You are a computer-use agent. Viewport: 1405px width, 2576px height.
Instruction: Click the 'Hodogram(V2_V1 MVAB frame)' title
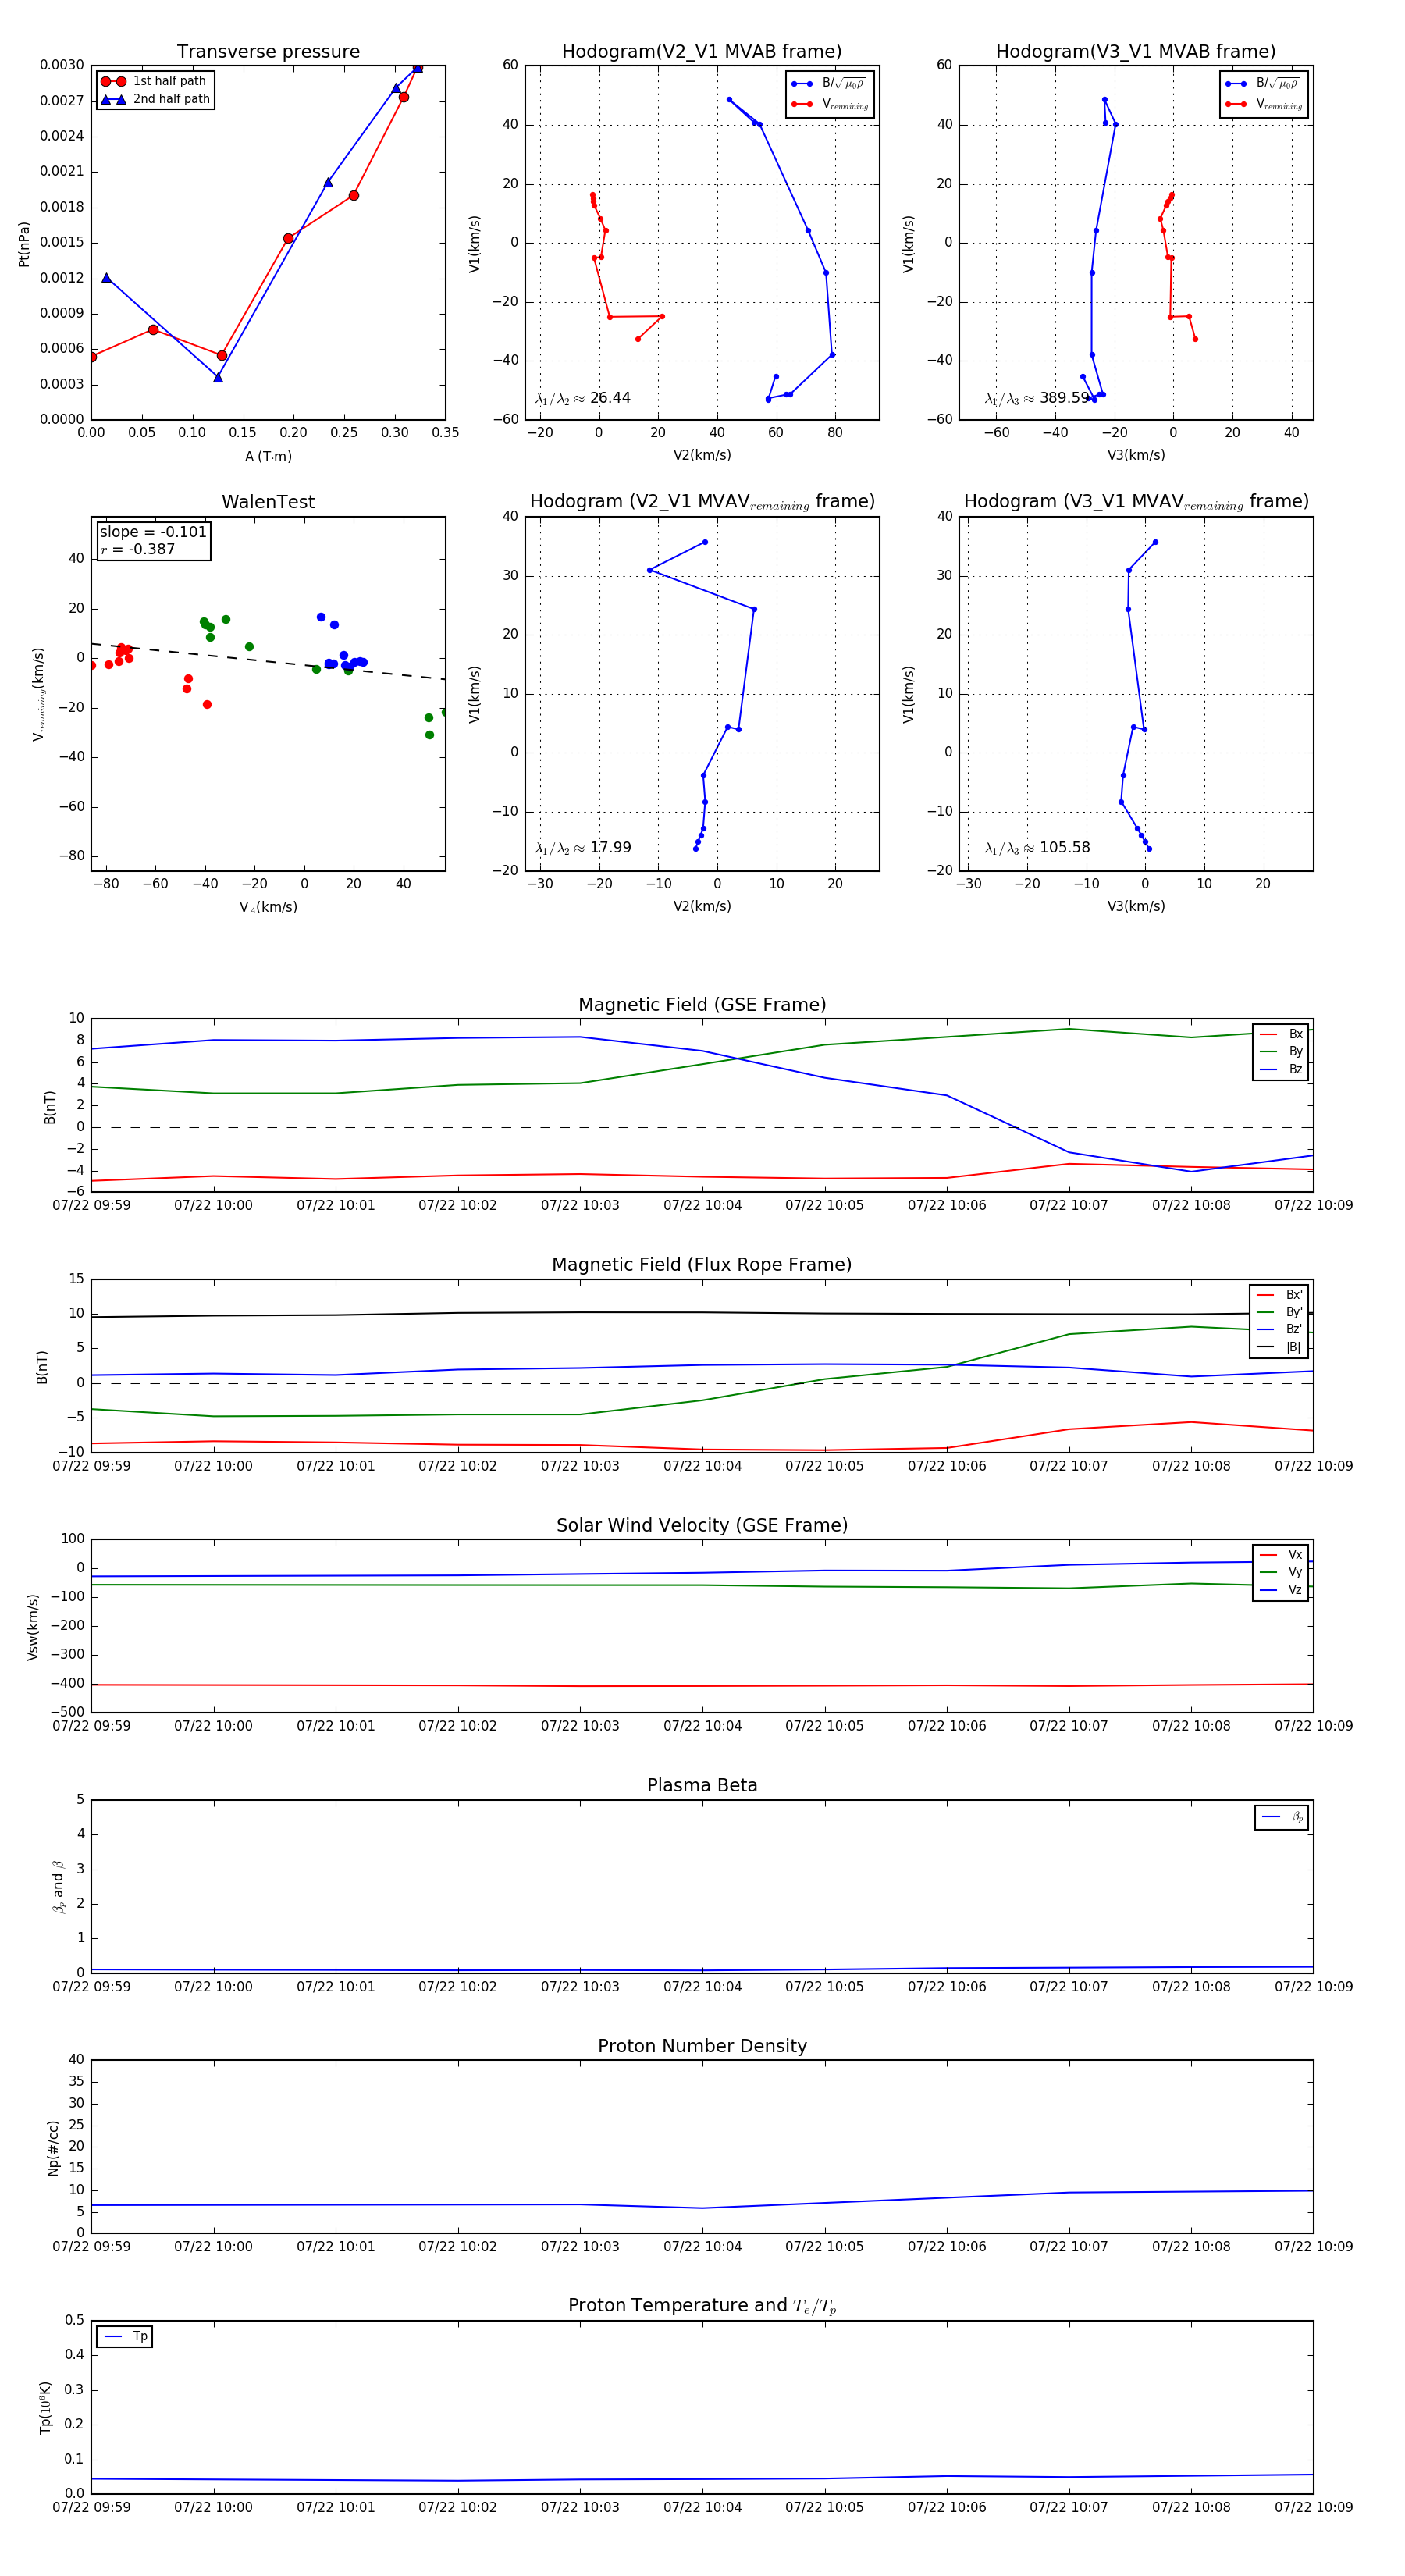coord(701,51)
